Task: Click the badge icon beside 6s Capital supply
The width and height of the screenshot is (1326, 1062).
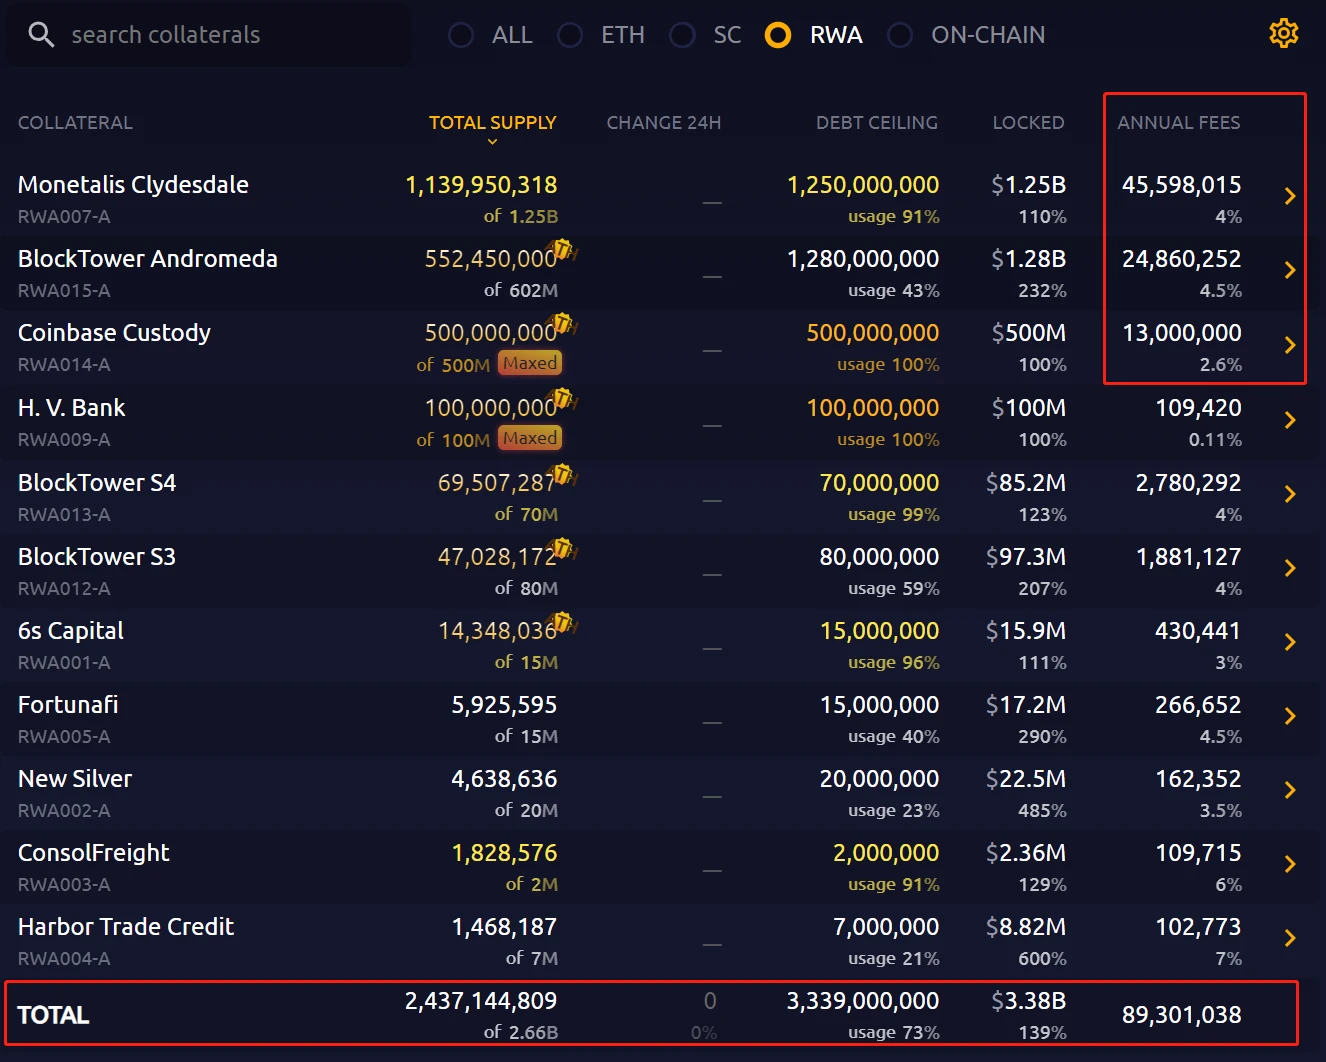Action: (563, 622)
